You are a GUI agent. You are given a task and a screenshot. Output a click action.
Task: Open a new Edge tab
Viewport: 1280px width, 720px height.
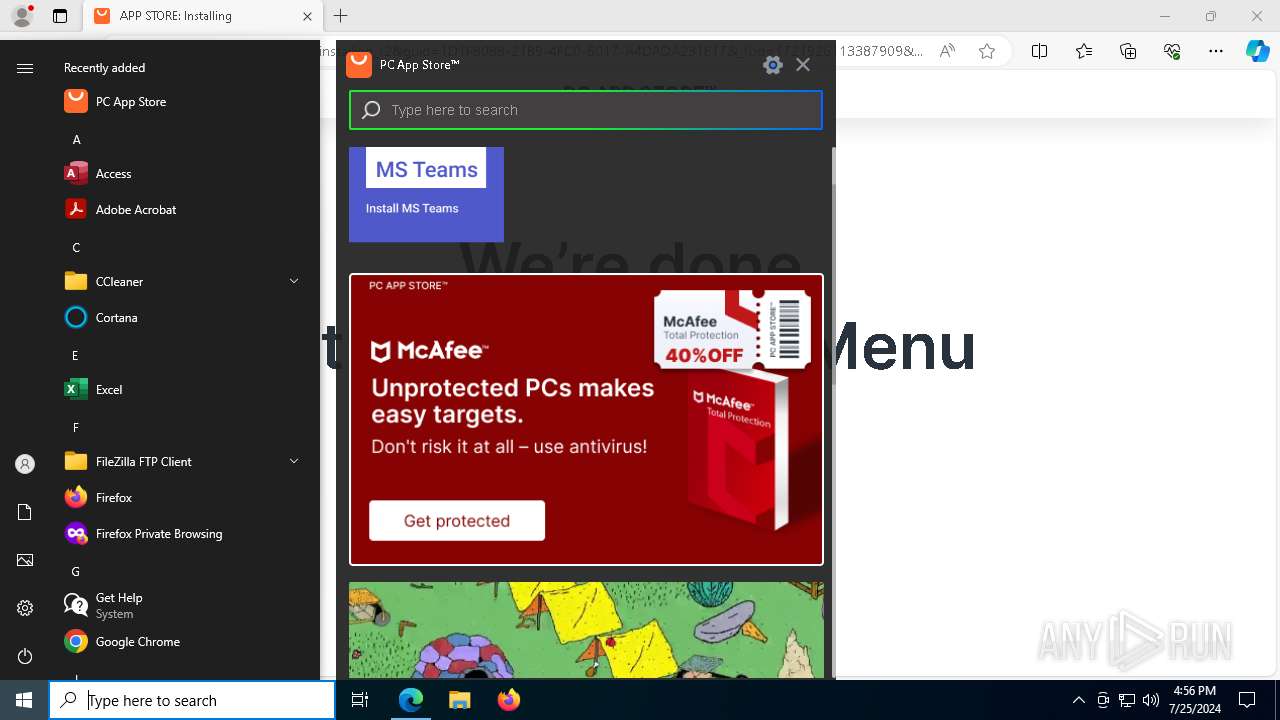coord(341,16)
